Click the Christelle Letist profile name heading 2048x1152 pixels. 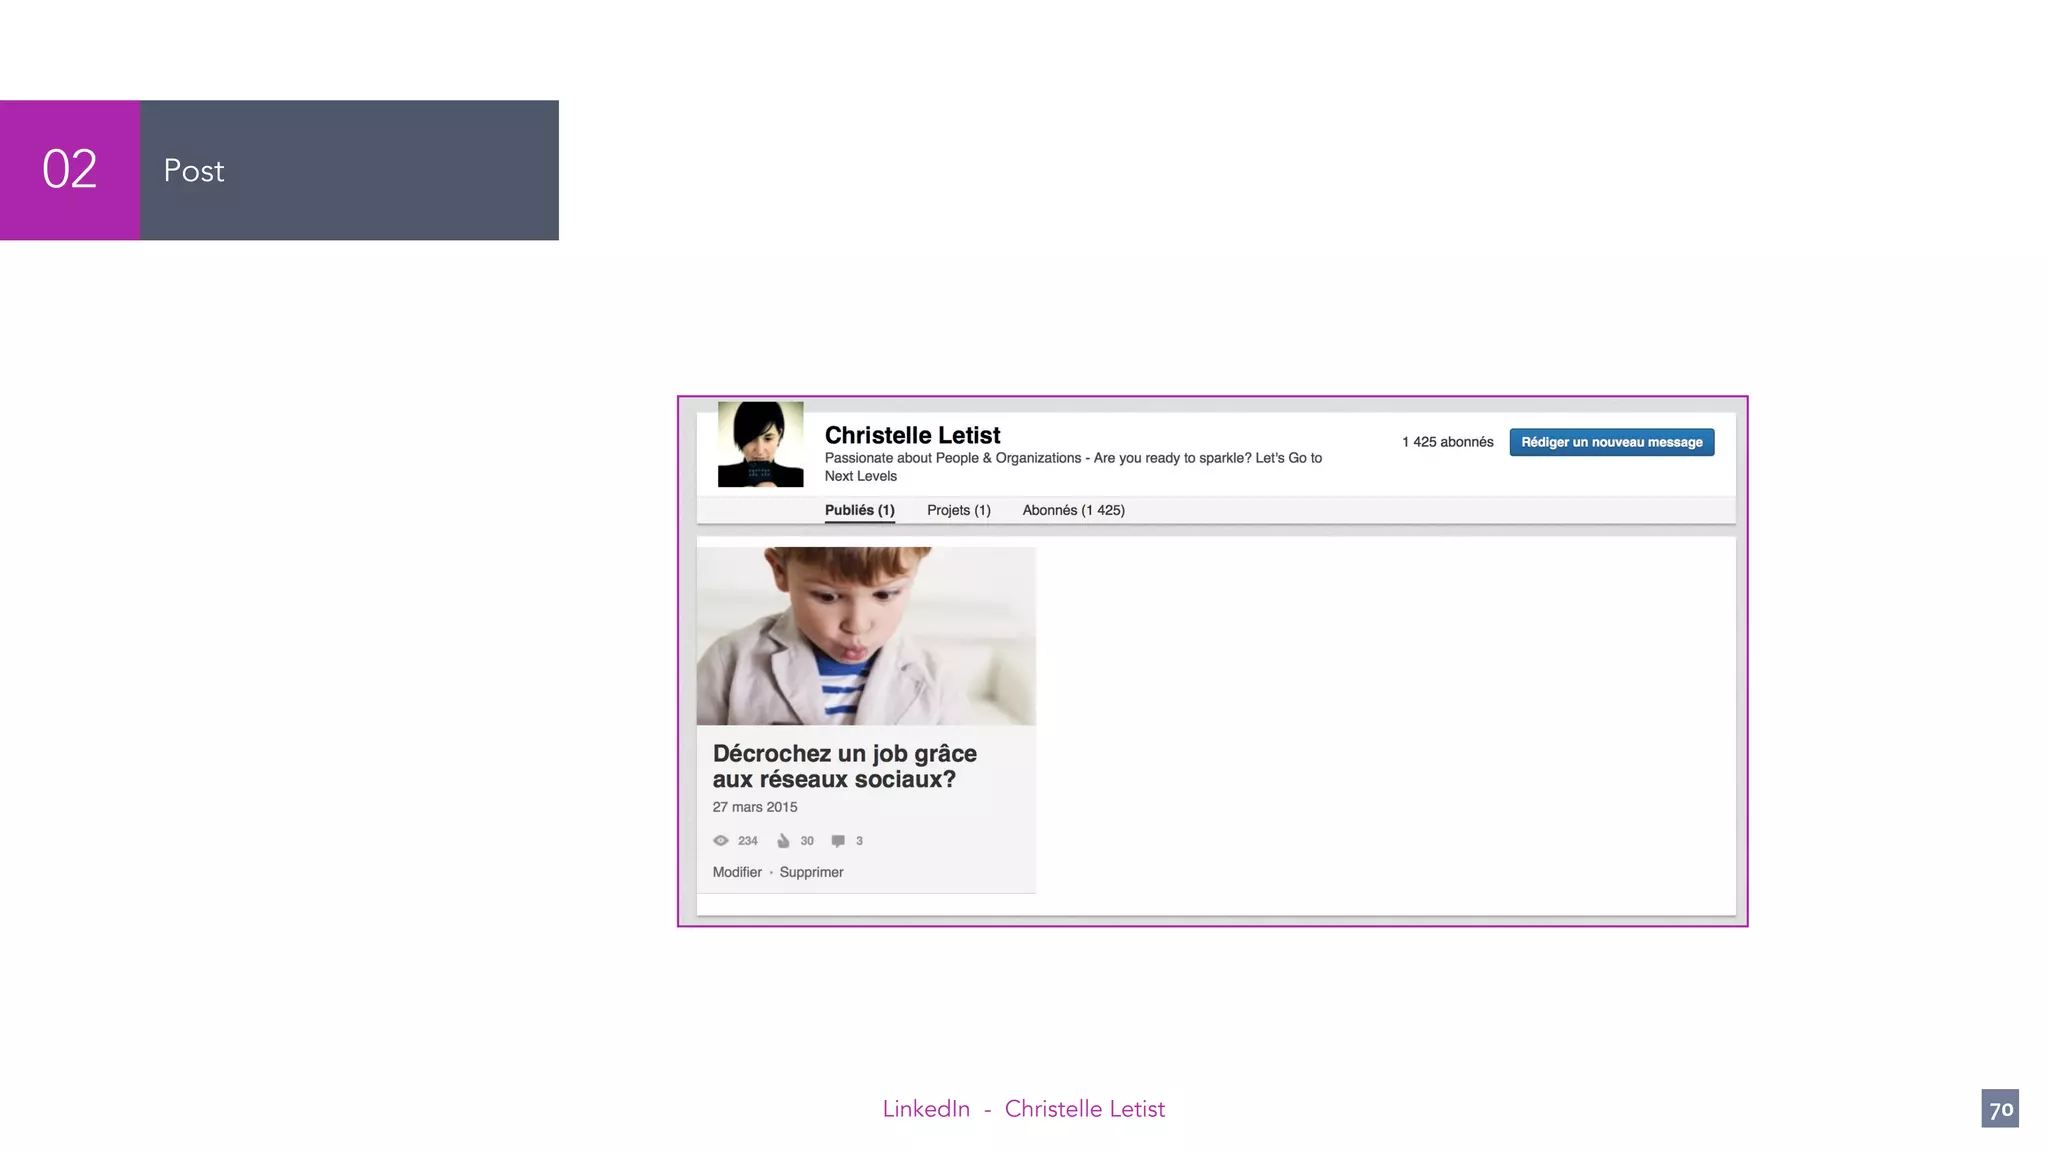click(x=912, y=435)
